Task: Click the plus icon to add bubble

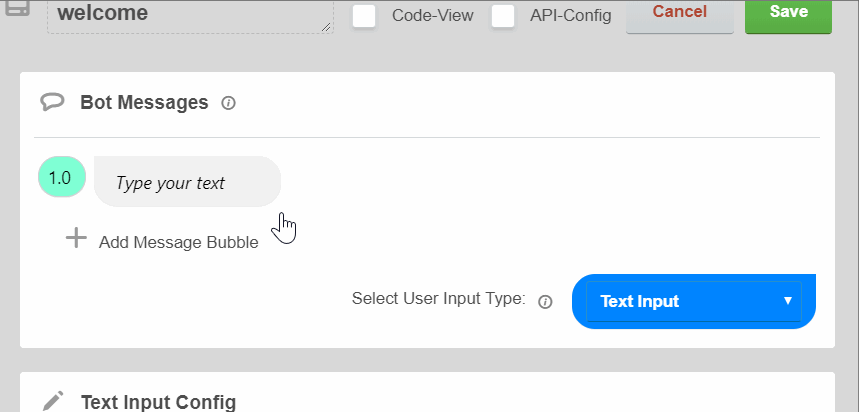Action: point(76,238)
